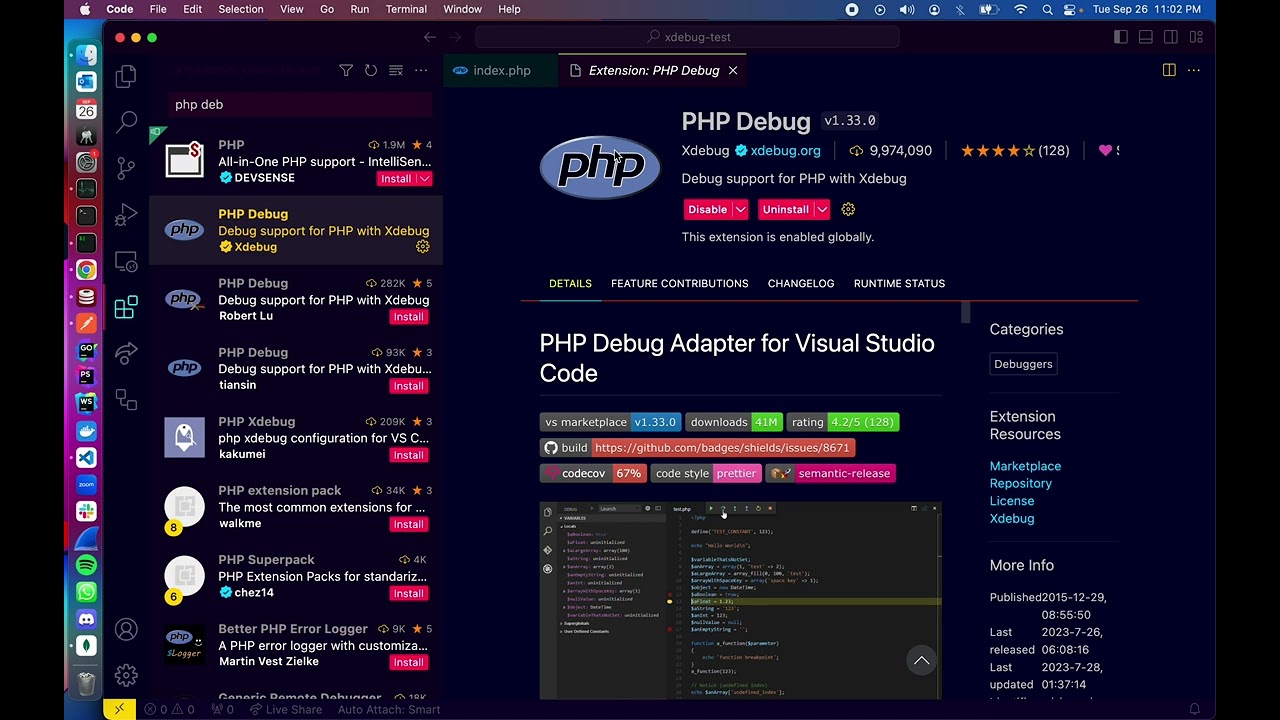Toggle secondary side bar visibility

coord(1171,37)
